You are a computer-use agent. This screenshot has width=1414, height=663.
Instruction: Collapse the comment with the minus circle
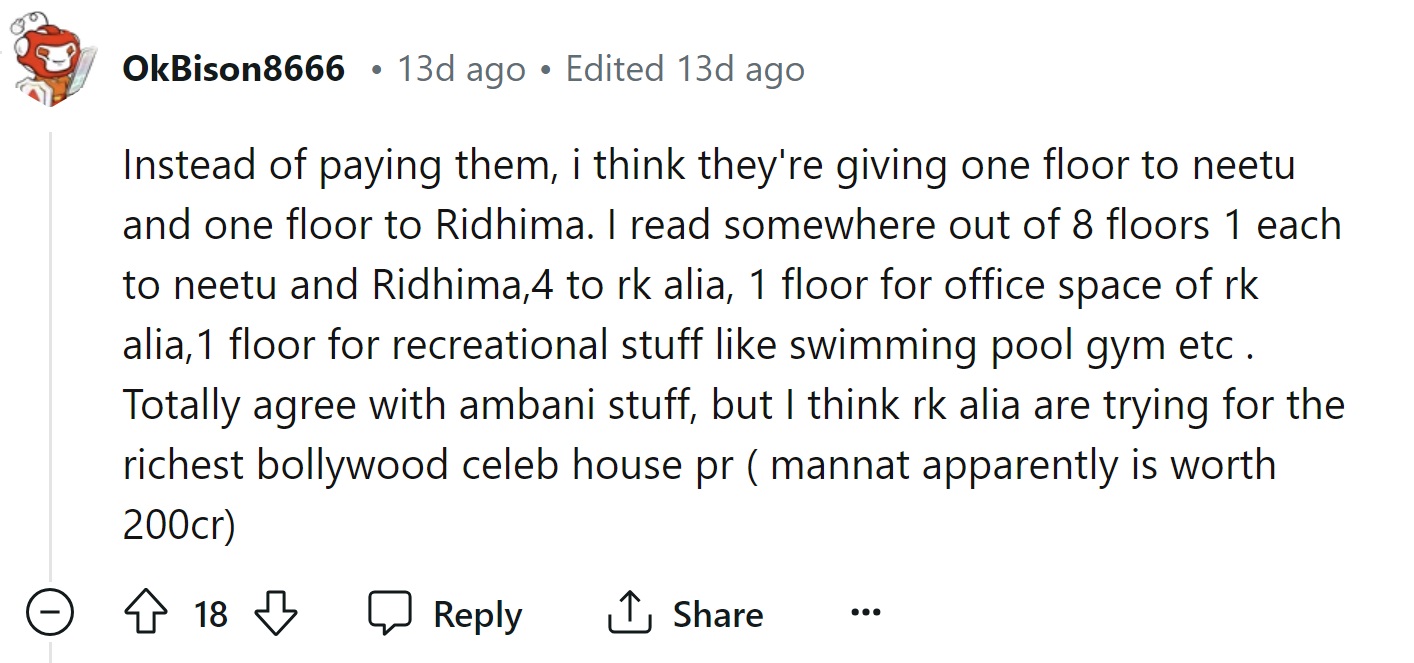49,614
